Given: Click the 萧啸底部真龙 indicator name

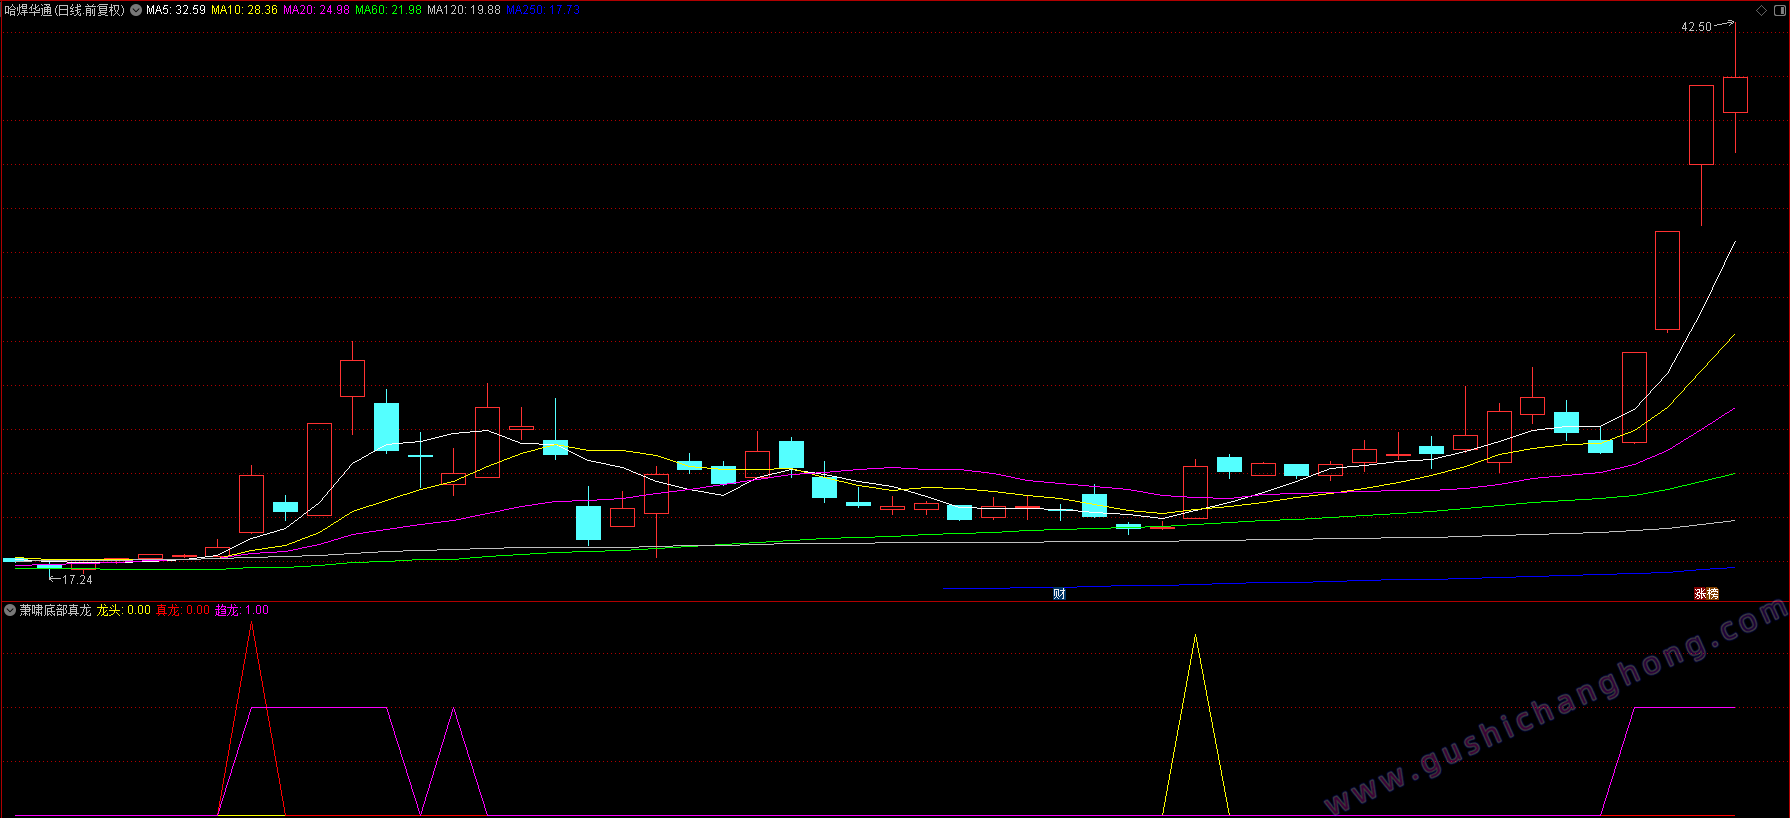Looking at the screenshot, I should click(x=55, y=610).
